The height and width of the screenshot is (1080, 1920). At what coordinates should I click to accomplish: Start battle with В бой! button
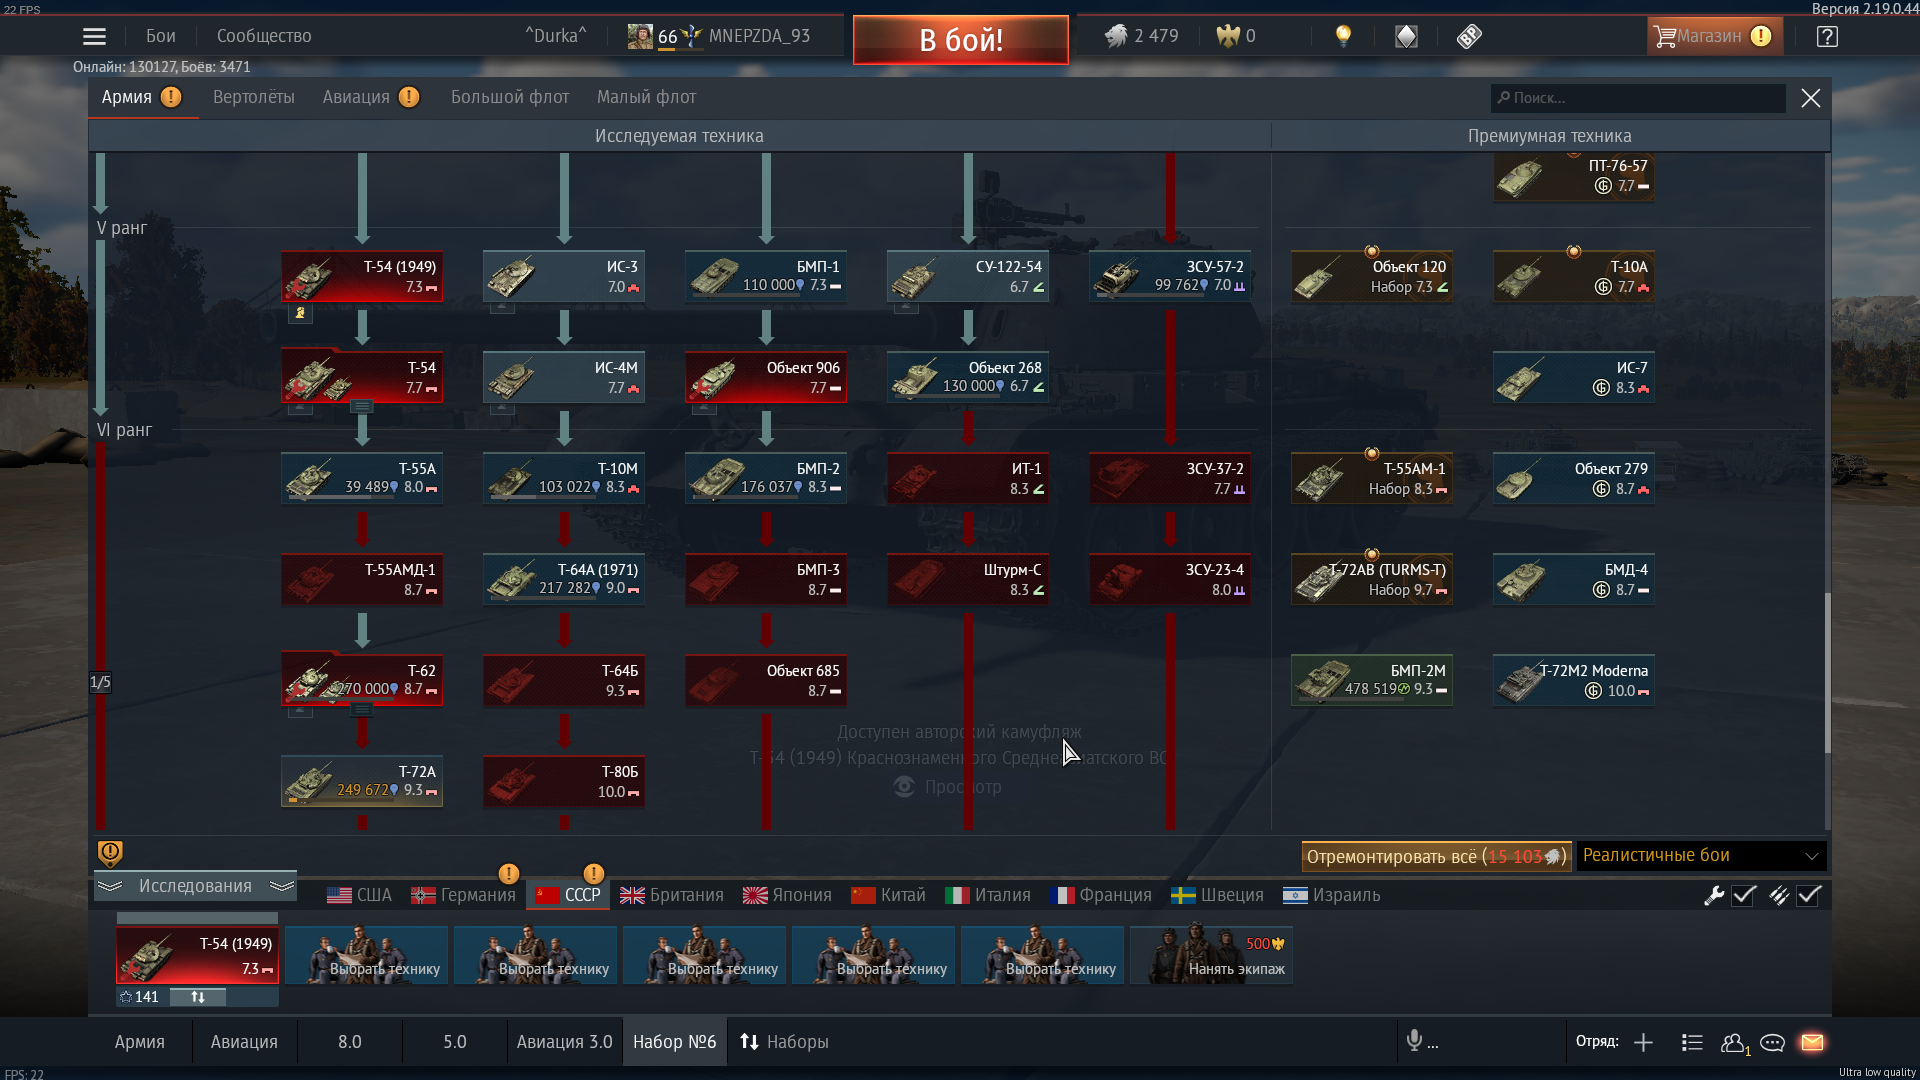[x=961, y=40]
